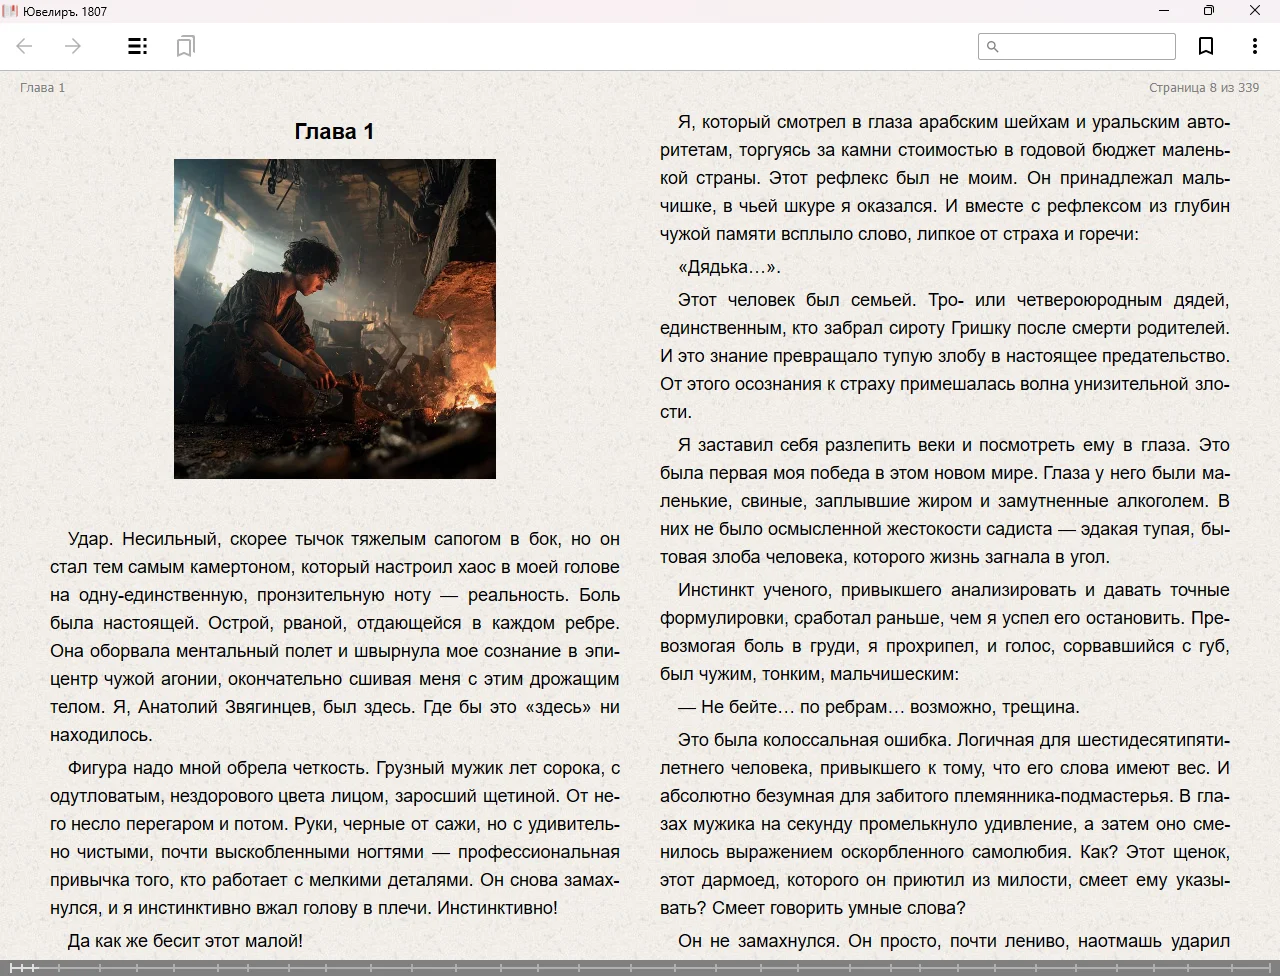The width and height of the screenshot is (1280, 976).
Task: Click the line '«Дядька…».' in the right column
Action: [x=729, y=267]
